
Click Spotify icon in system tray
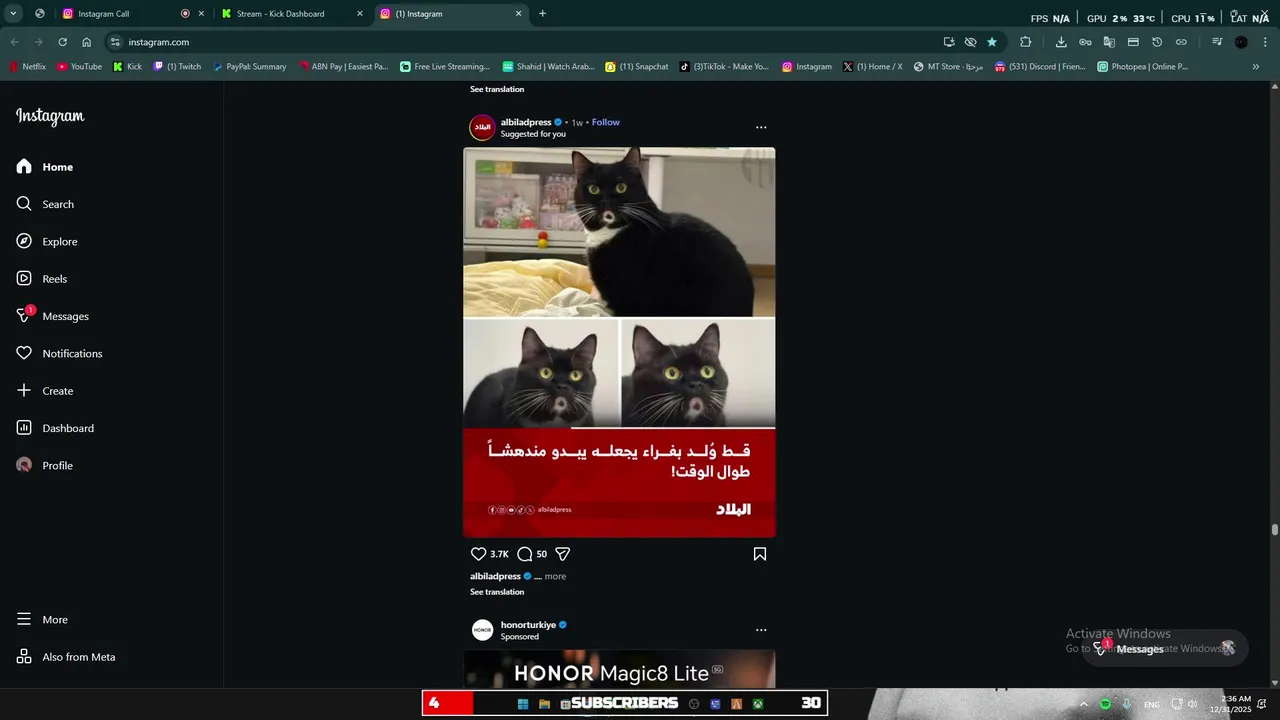point(1105,704)
